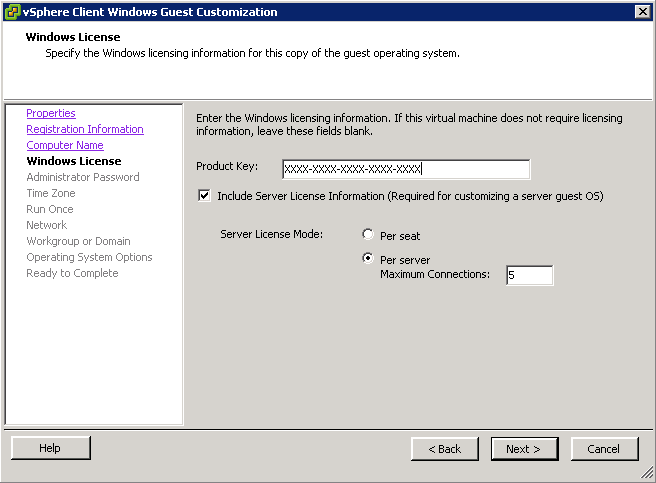The height and width of the screenshot is (483, 656).
Task: Click the Run Once step
Action: click(x=50, y=209)
